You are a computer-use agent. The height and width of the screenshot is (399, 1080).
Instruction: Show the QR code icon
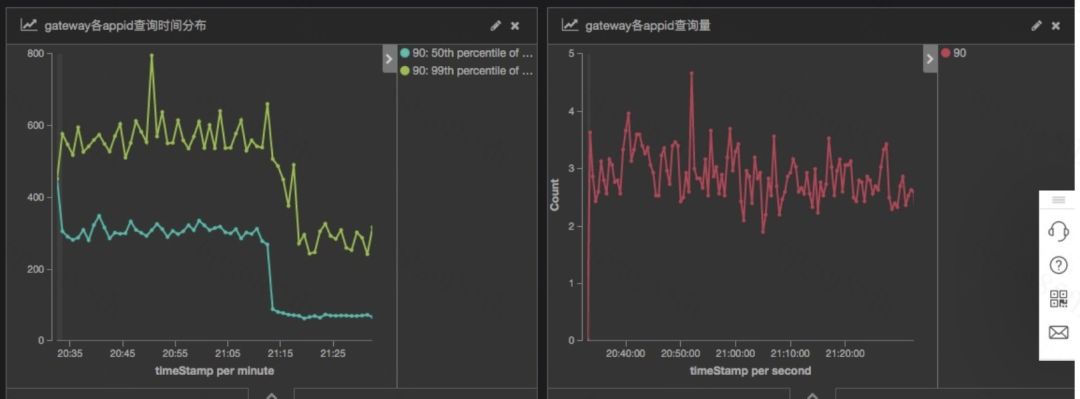pyautogui.click(x=1058, y=298)
